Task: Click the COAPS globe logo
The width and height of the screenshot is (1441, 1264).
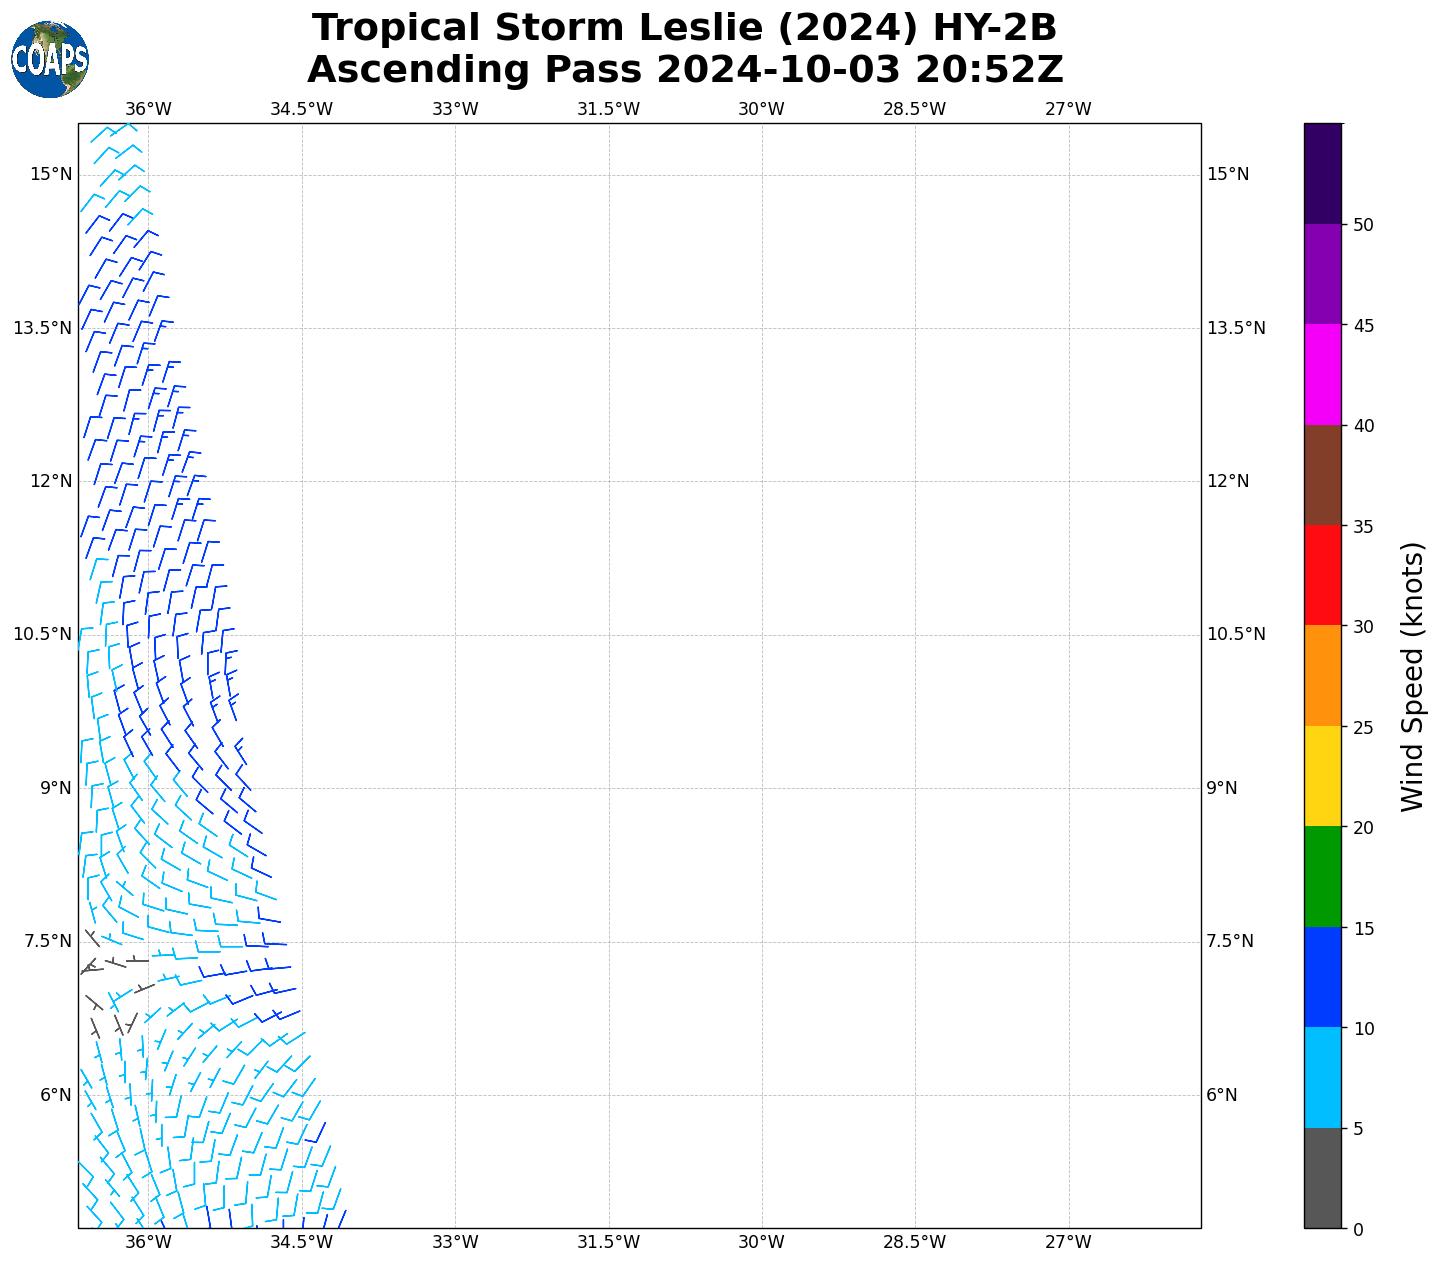Action: coord(50,60)
